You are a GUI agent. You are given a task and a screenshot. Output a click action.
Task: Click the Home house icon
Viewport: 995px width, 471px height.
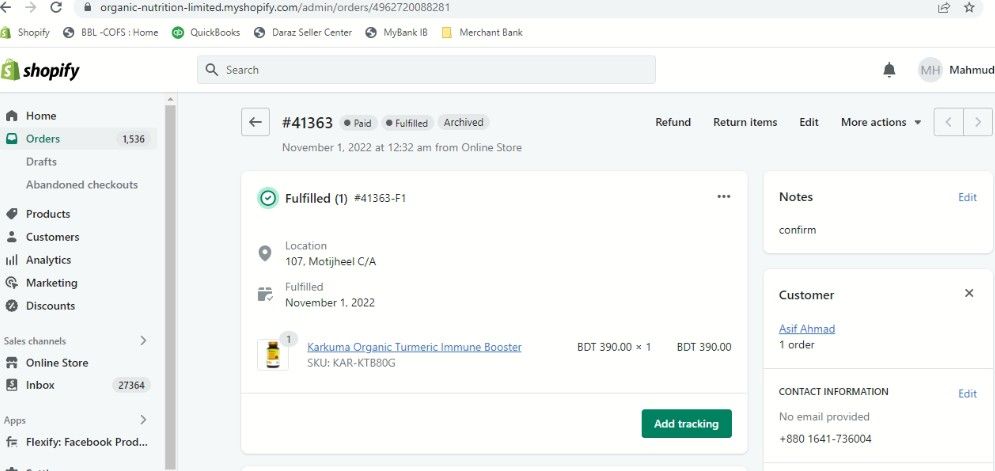coord(11,116)
